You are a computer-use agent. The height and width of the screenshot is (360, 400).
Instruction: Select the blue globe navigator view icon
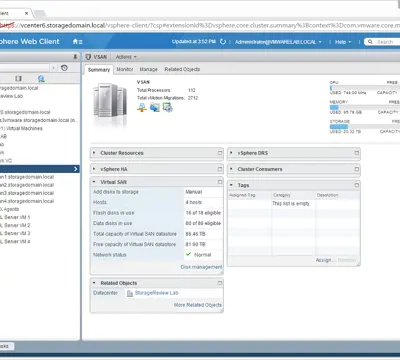pyautogui.click(x=41, y=79)
